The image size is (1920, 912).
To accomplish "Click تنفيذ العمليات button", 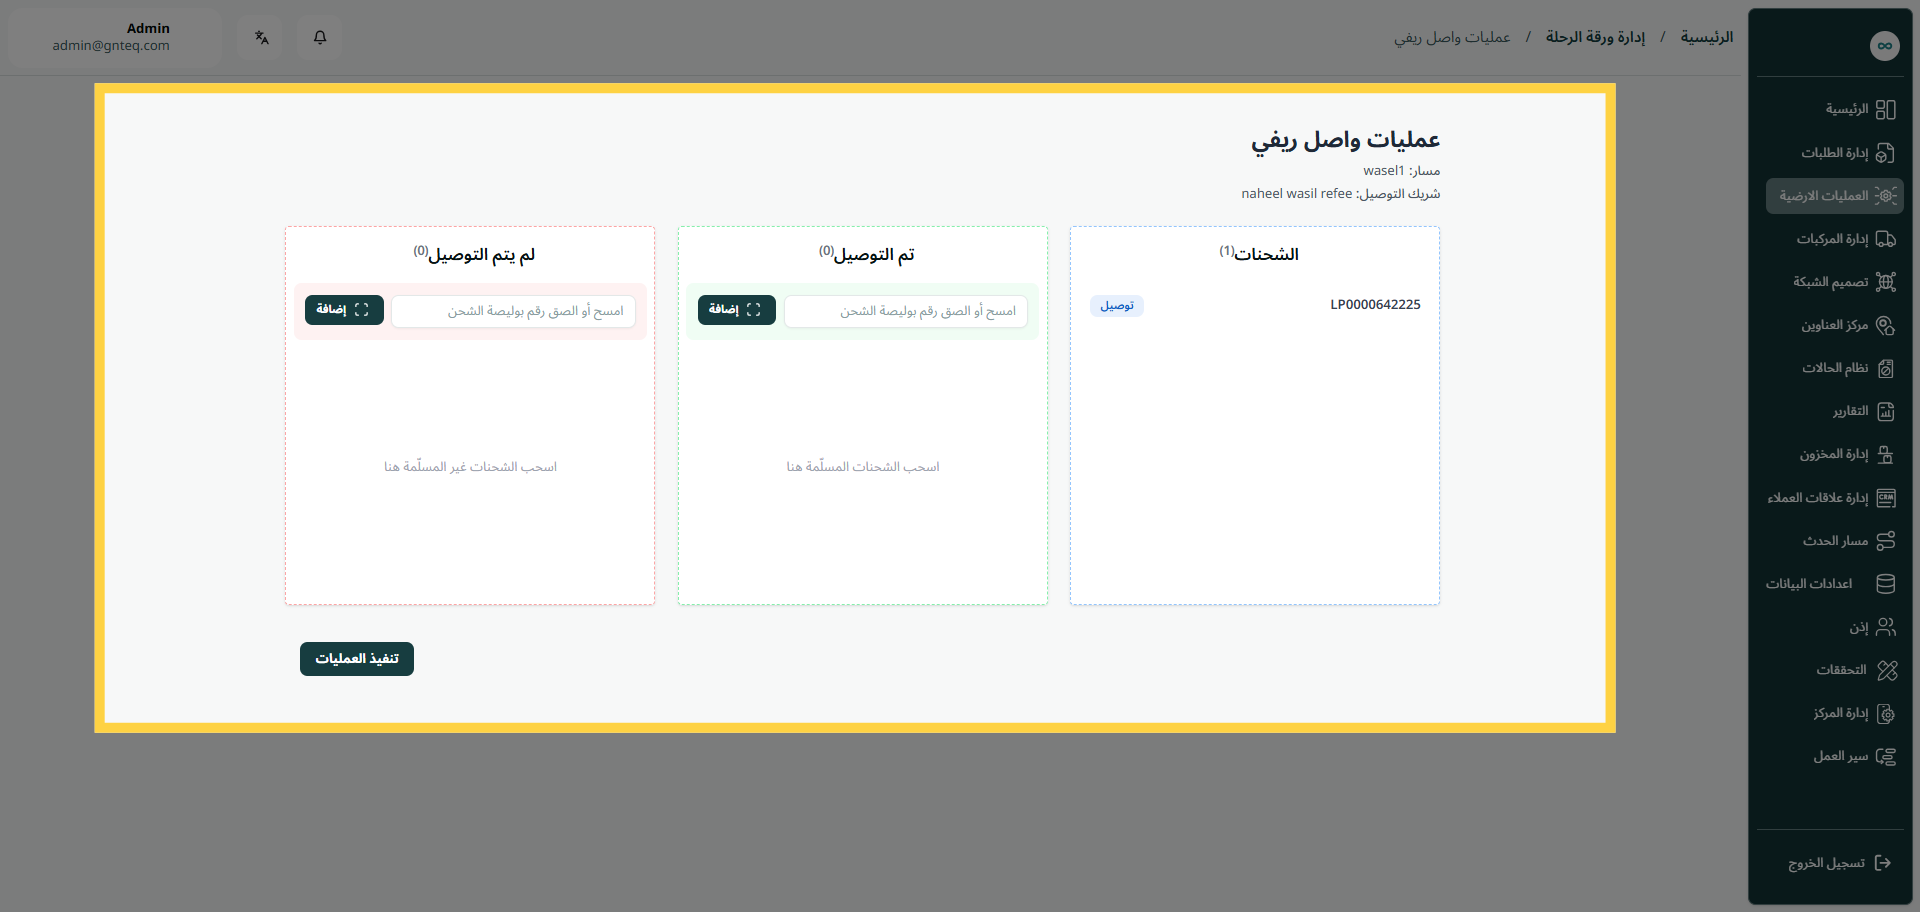I will 357,659.
